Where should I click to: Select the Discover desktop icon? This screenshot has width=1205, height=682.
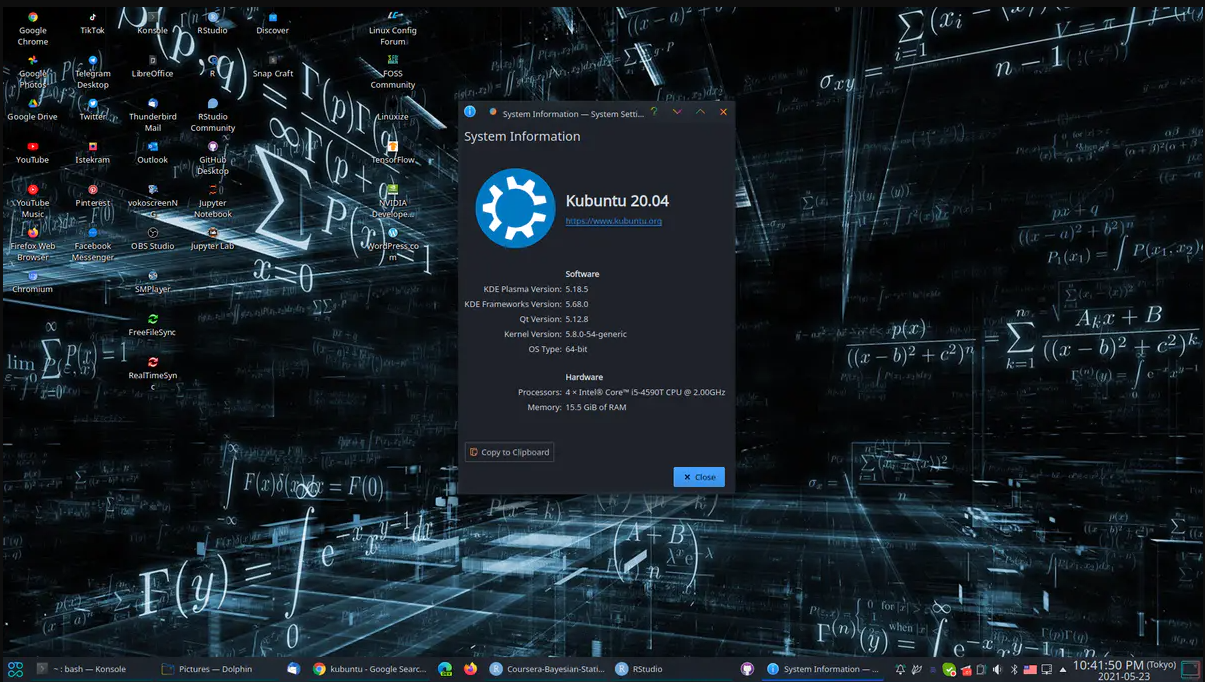[x=272, y=23]
